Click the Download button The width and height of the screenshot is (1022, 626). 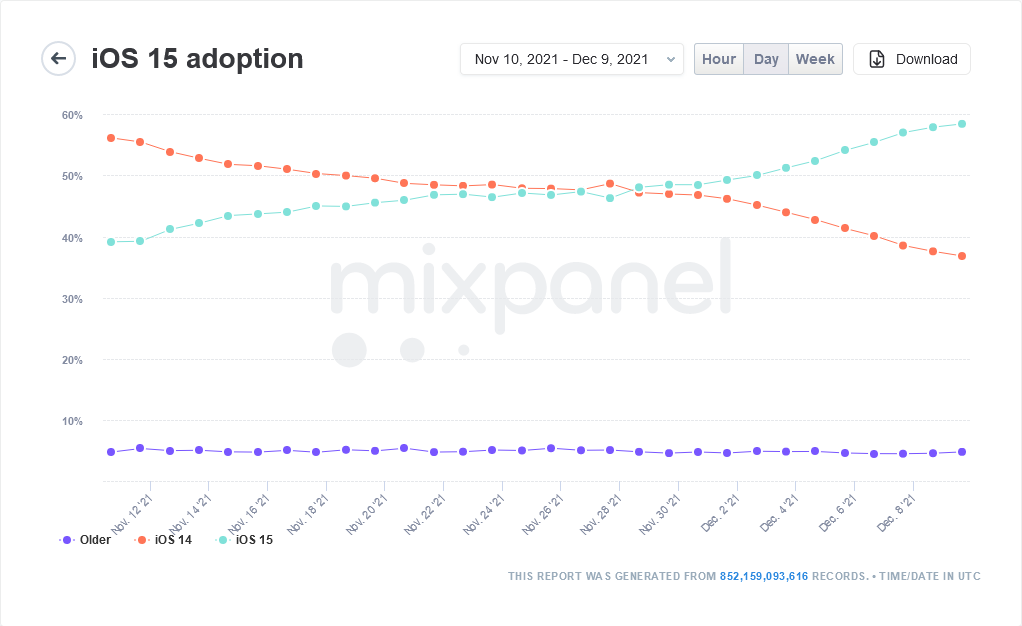(912, 59)
